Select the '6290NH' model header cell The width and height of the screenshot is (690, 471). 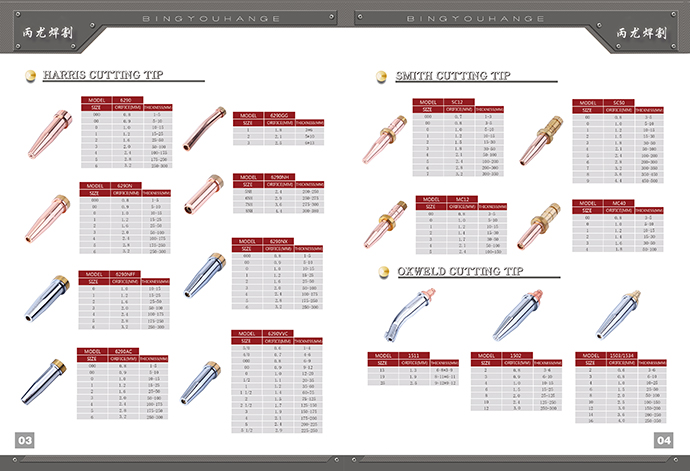(279, 177)
